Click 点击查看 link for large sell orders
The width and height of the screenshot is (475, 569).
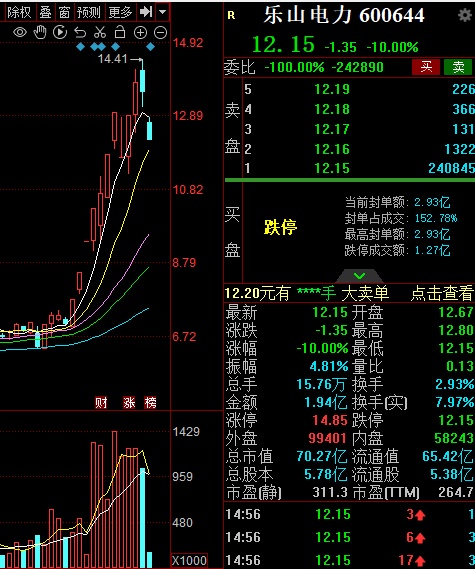click(442, 293)
